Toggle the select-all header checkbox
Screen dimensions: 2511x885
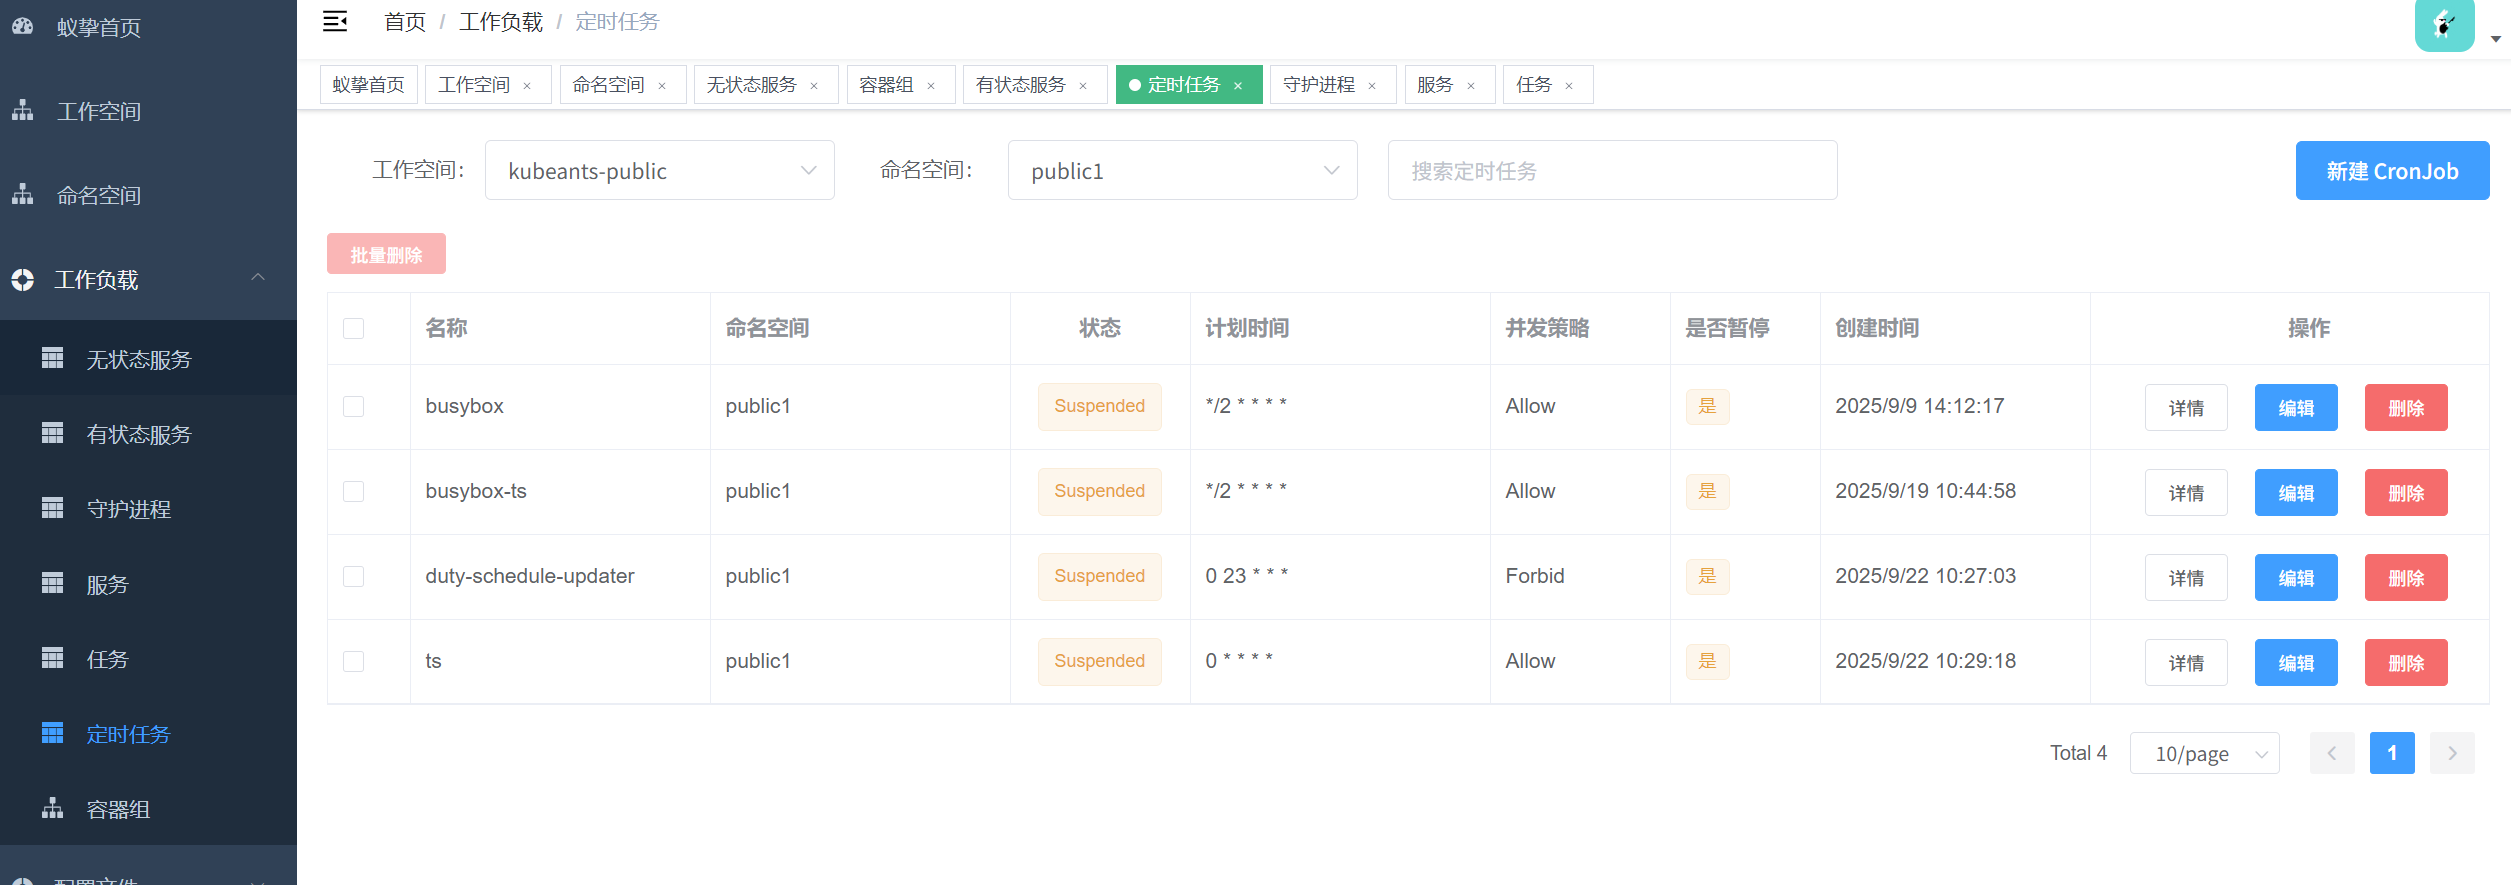coord(354,329)
